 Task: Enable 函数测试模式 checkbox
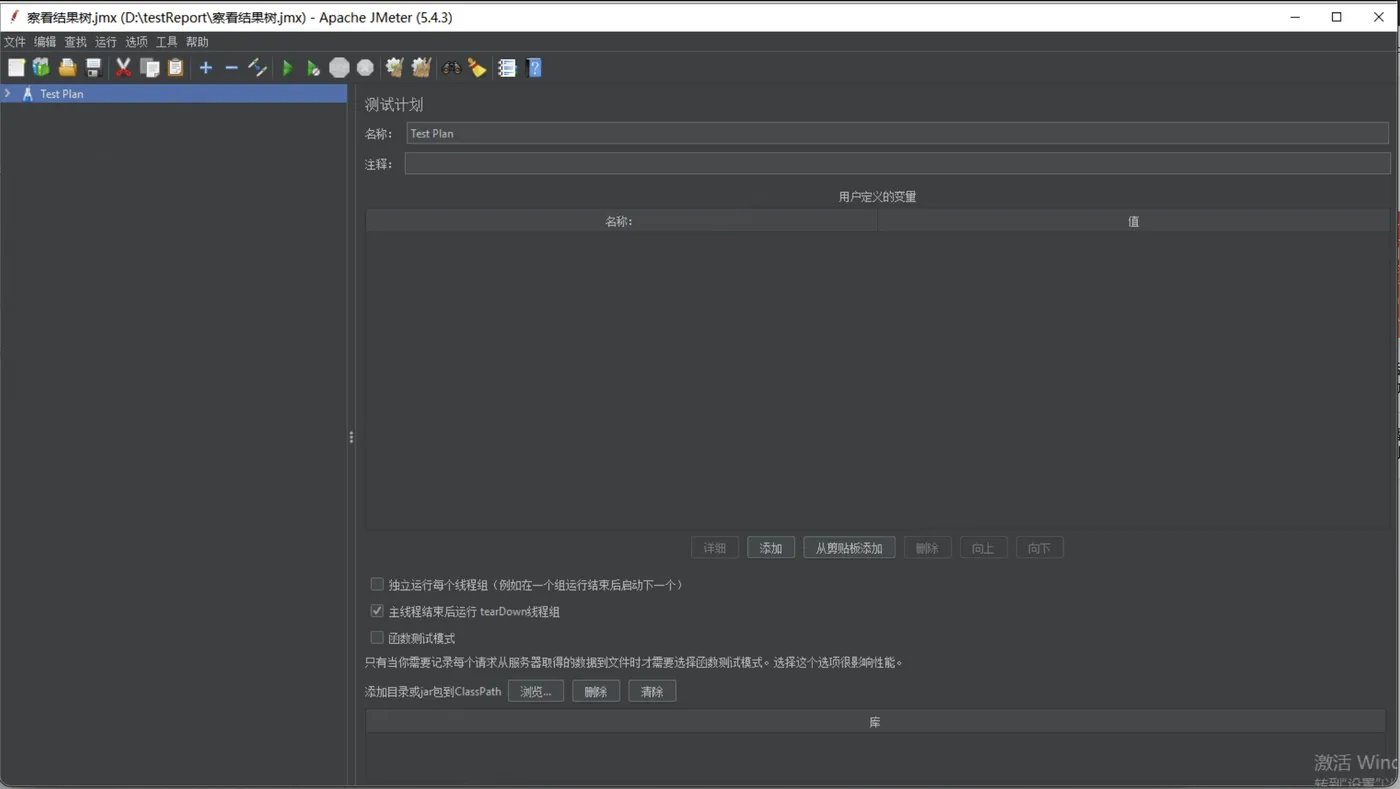(x=377, y=637)
